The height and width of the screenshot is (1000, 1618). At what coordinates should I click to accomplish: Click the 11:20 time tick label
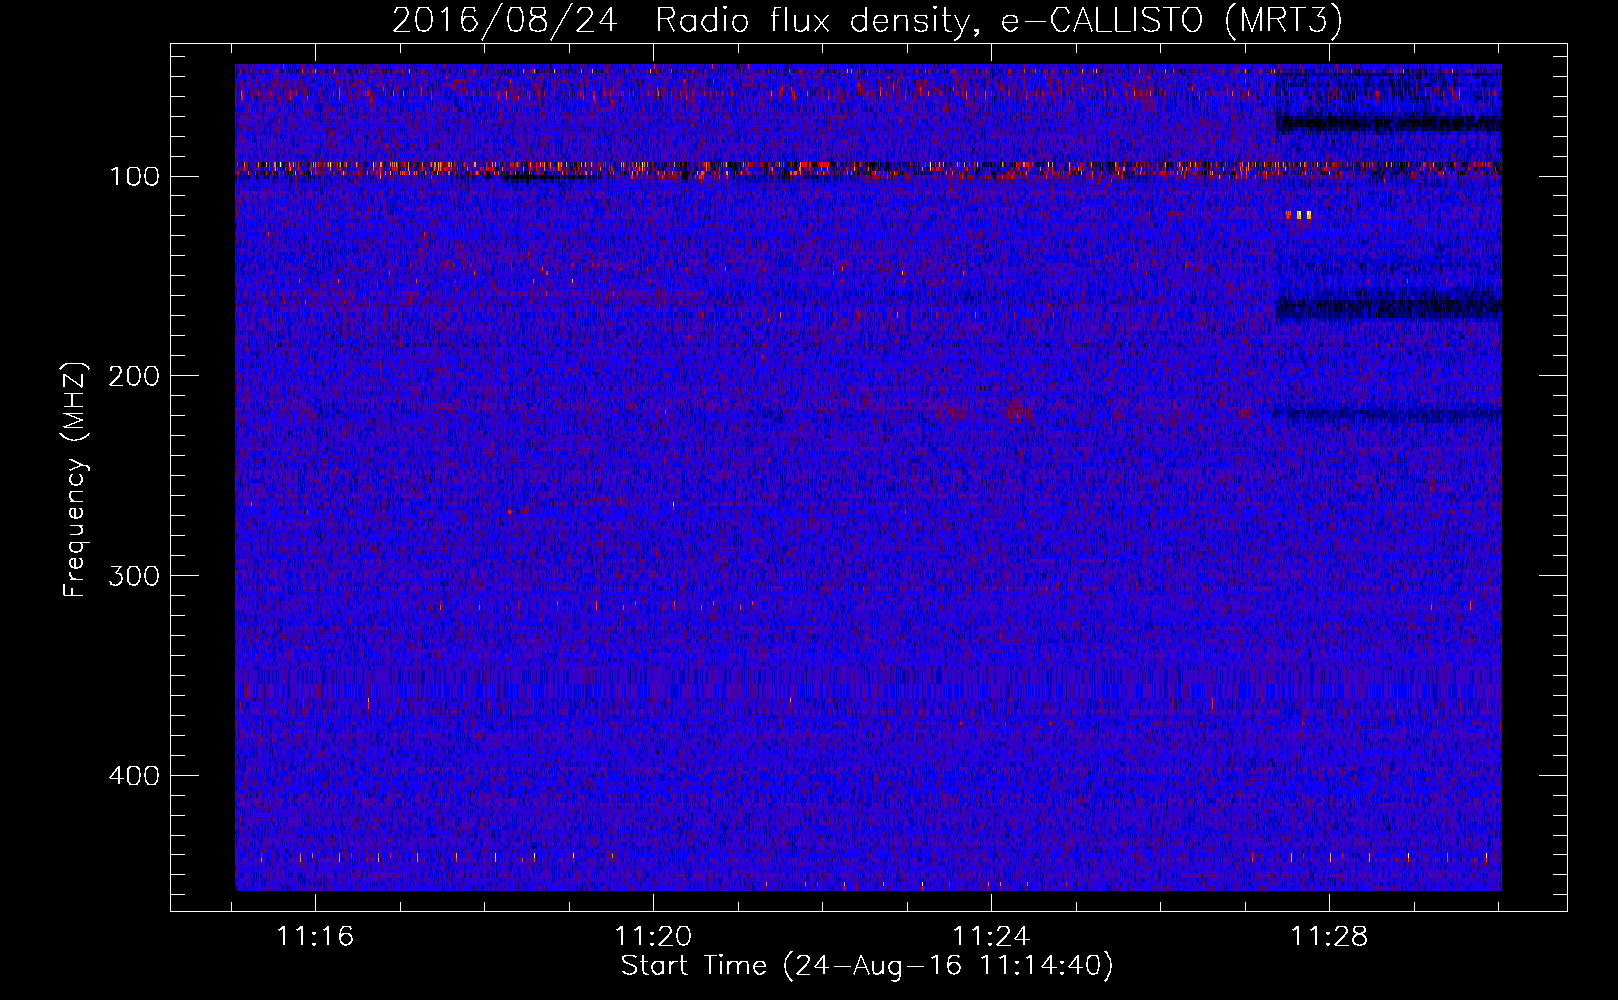pyautogui.click(x=653, y=937)
